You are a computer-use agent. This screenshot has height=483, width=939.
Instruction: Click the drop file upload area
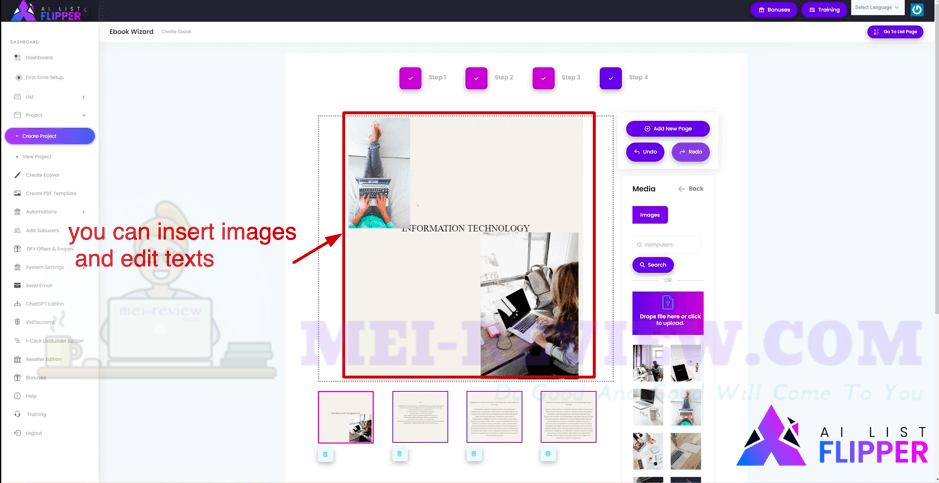click(668, 313)
